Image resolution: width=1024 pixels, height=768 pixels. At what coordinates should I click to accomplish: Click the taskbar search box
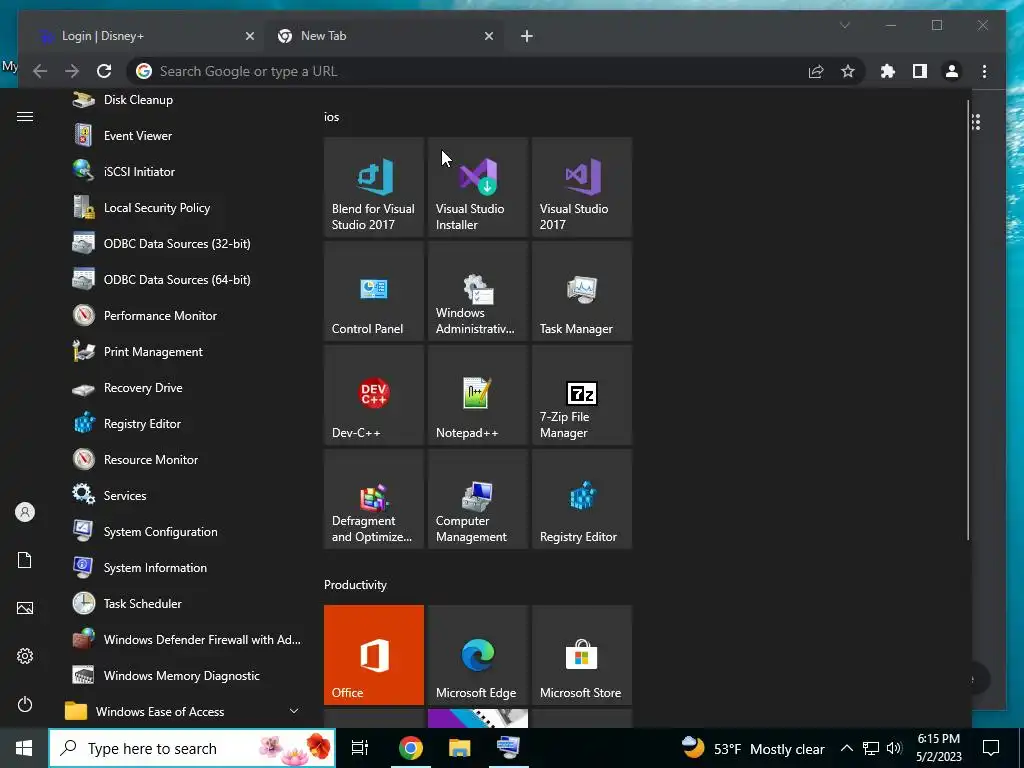coord(192,748)
